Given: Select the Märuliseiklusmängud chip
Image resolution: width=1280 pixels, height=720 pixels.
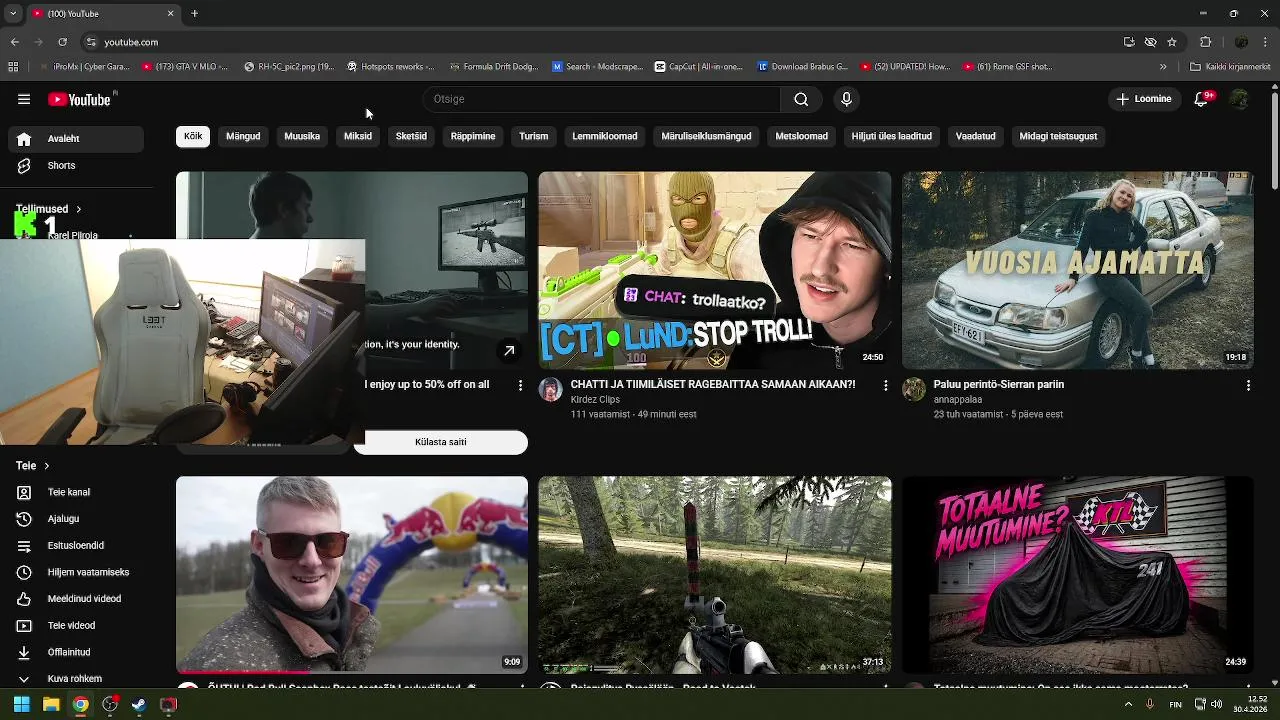Looking at the screenshot, I should pos(706,136).
